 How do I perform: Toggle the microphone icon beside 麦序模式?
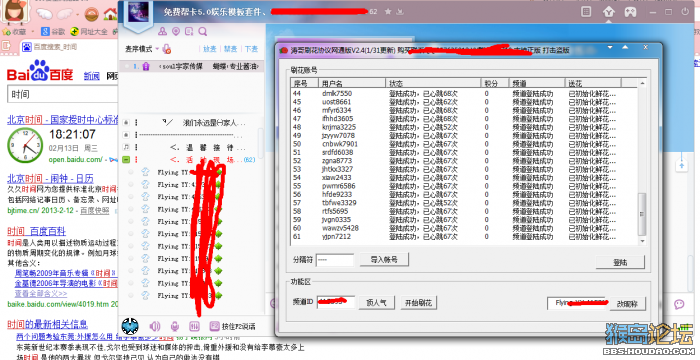pyautogui.click(x=167, y=49)
